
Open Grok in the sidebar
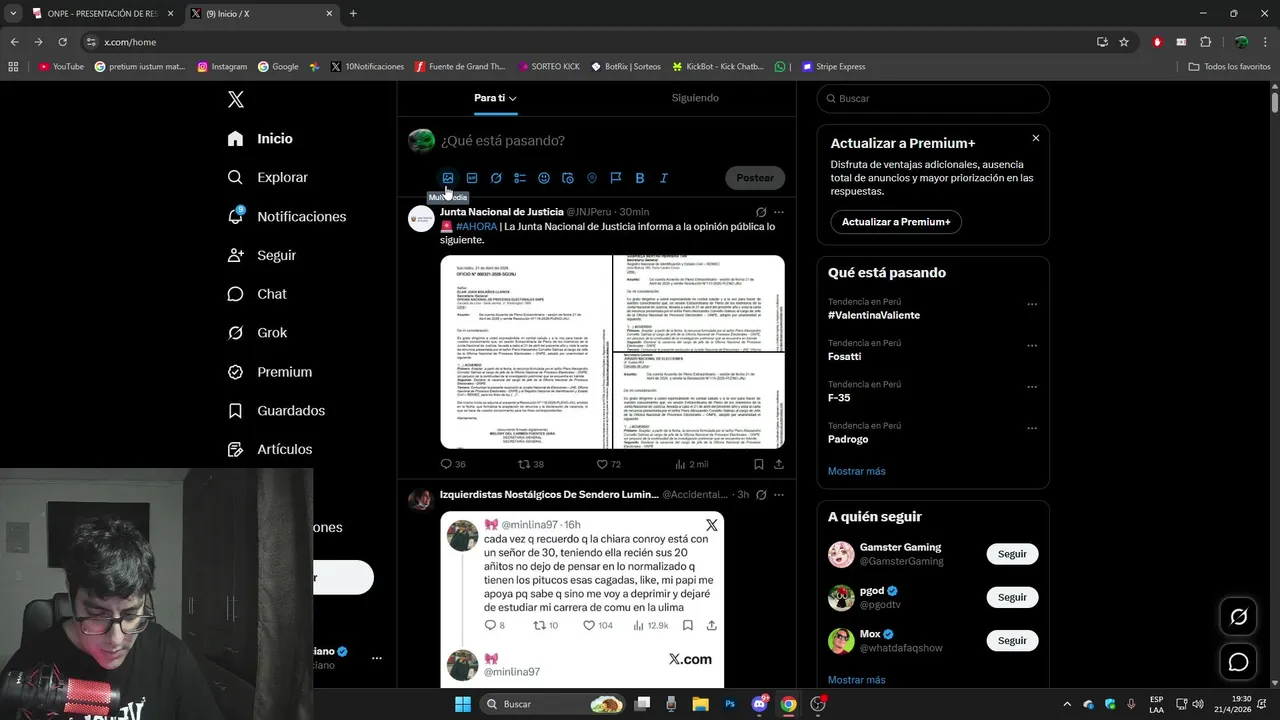click(x=256, y=333)
